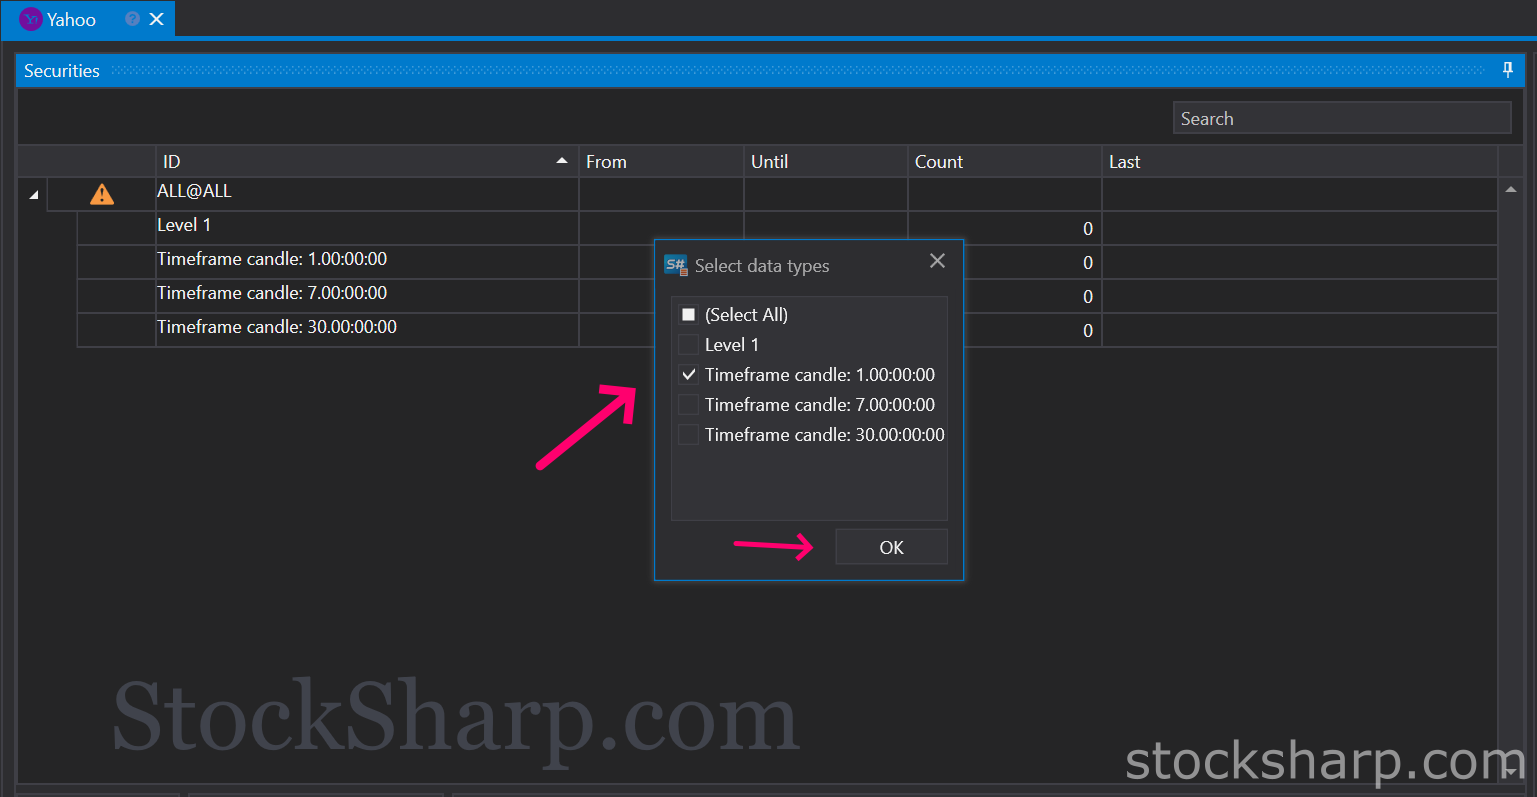Close the Select data types dialog
Viewport: 1537px width, 797px height.
pos(937,261)
